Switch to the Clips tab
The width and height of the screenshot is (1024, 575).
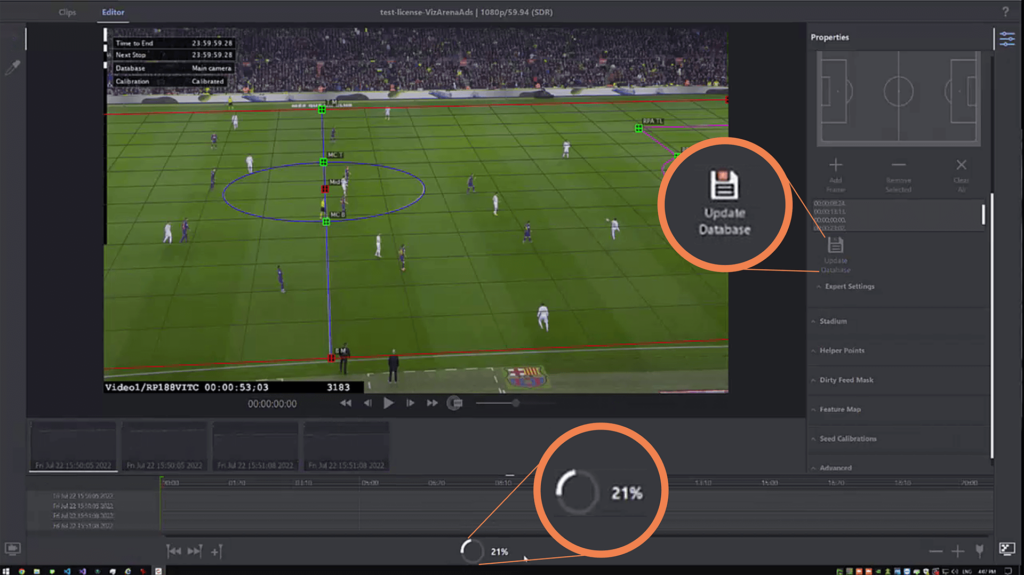pos(67,13)
